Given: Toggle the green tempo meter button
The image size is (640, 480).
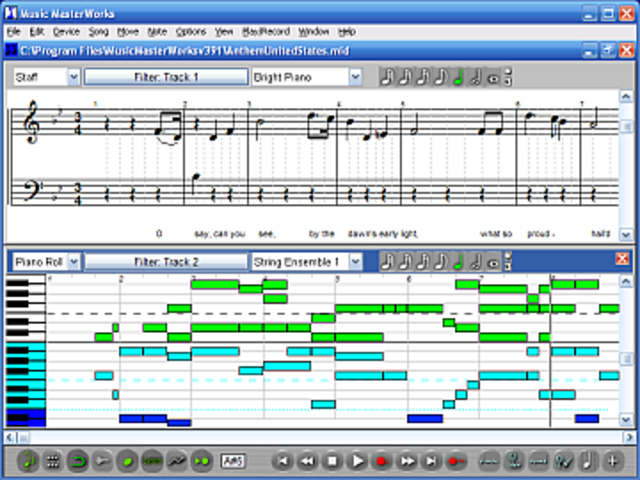Looking at the screenshot, I should (x=152, y=461).
